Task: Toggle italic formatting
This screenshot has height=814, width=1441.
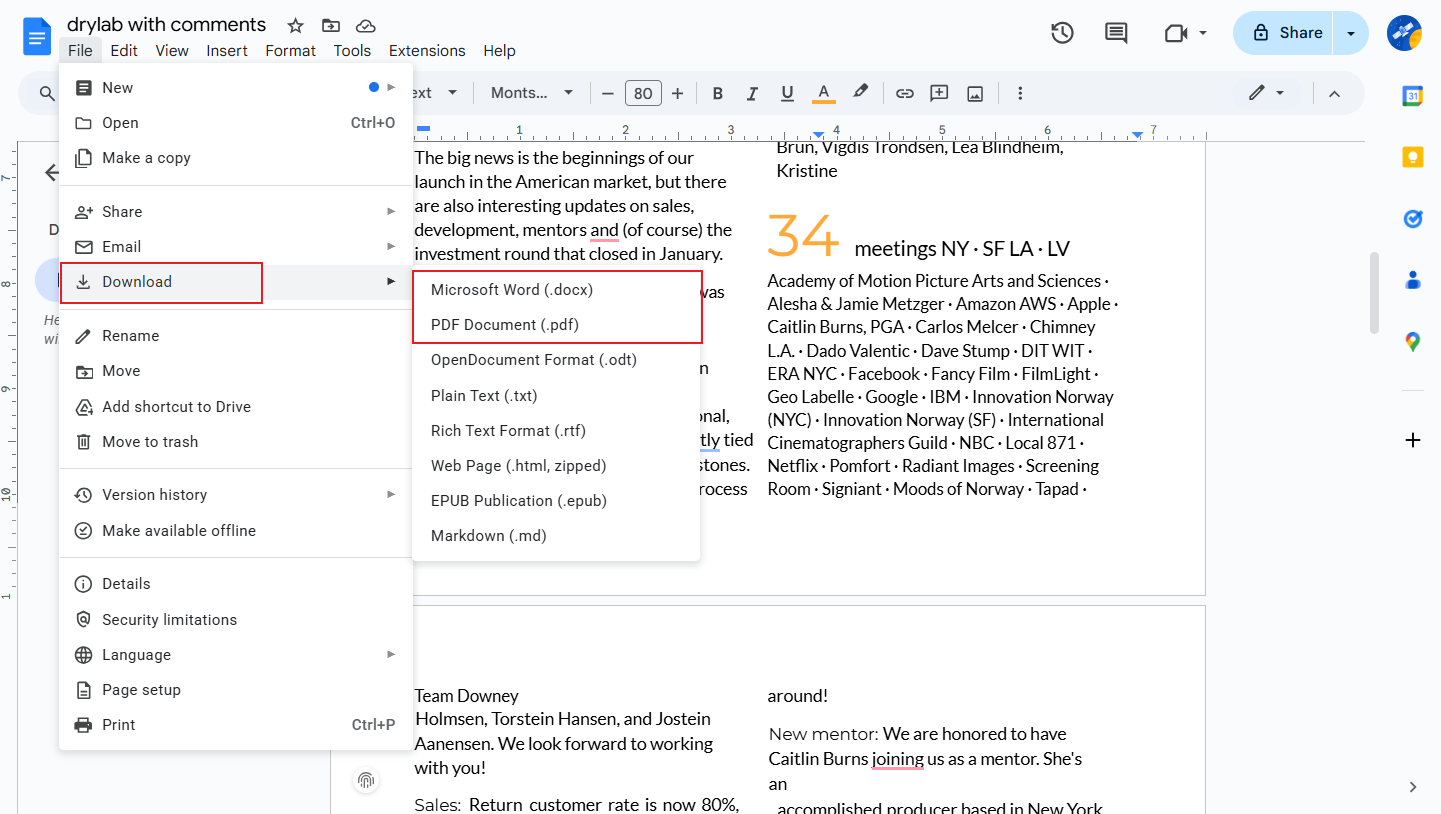Action: point(752,92)
